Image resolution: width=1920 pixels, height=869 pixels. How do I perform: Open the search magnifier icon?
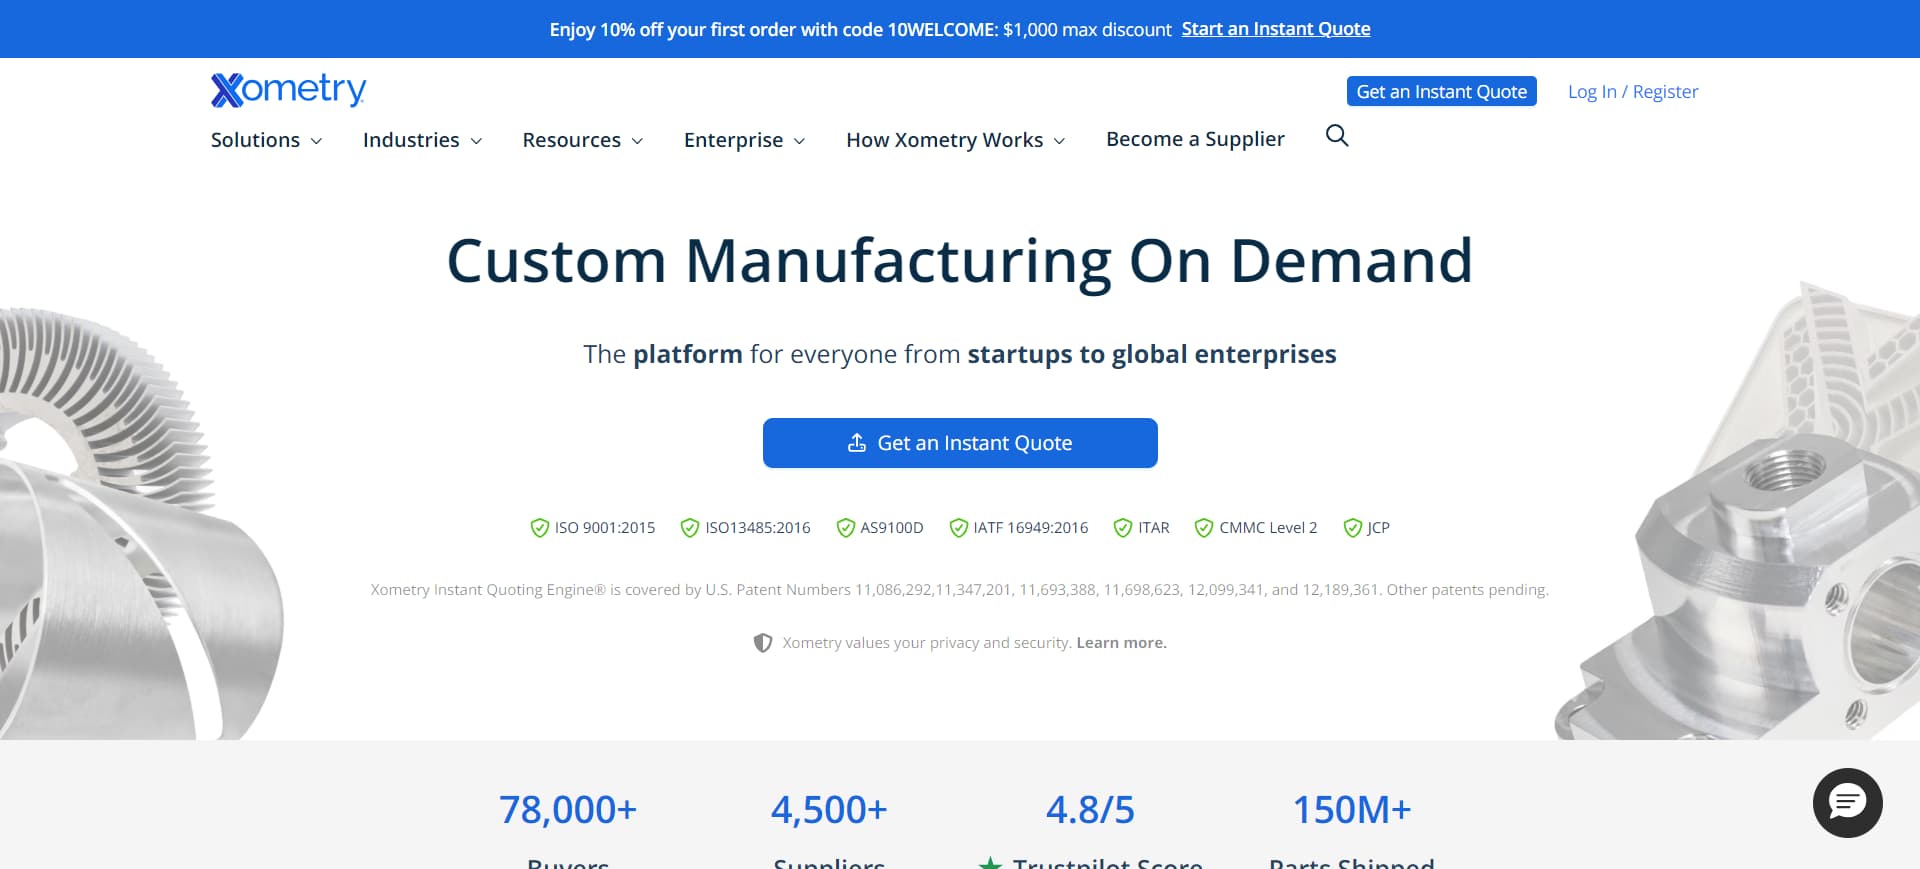click(1337, 136)
